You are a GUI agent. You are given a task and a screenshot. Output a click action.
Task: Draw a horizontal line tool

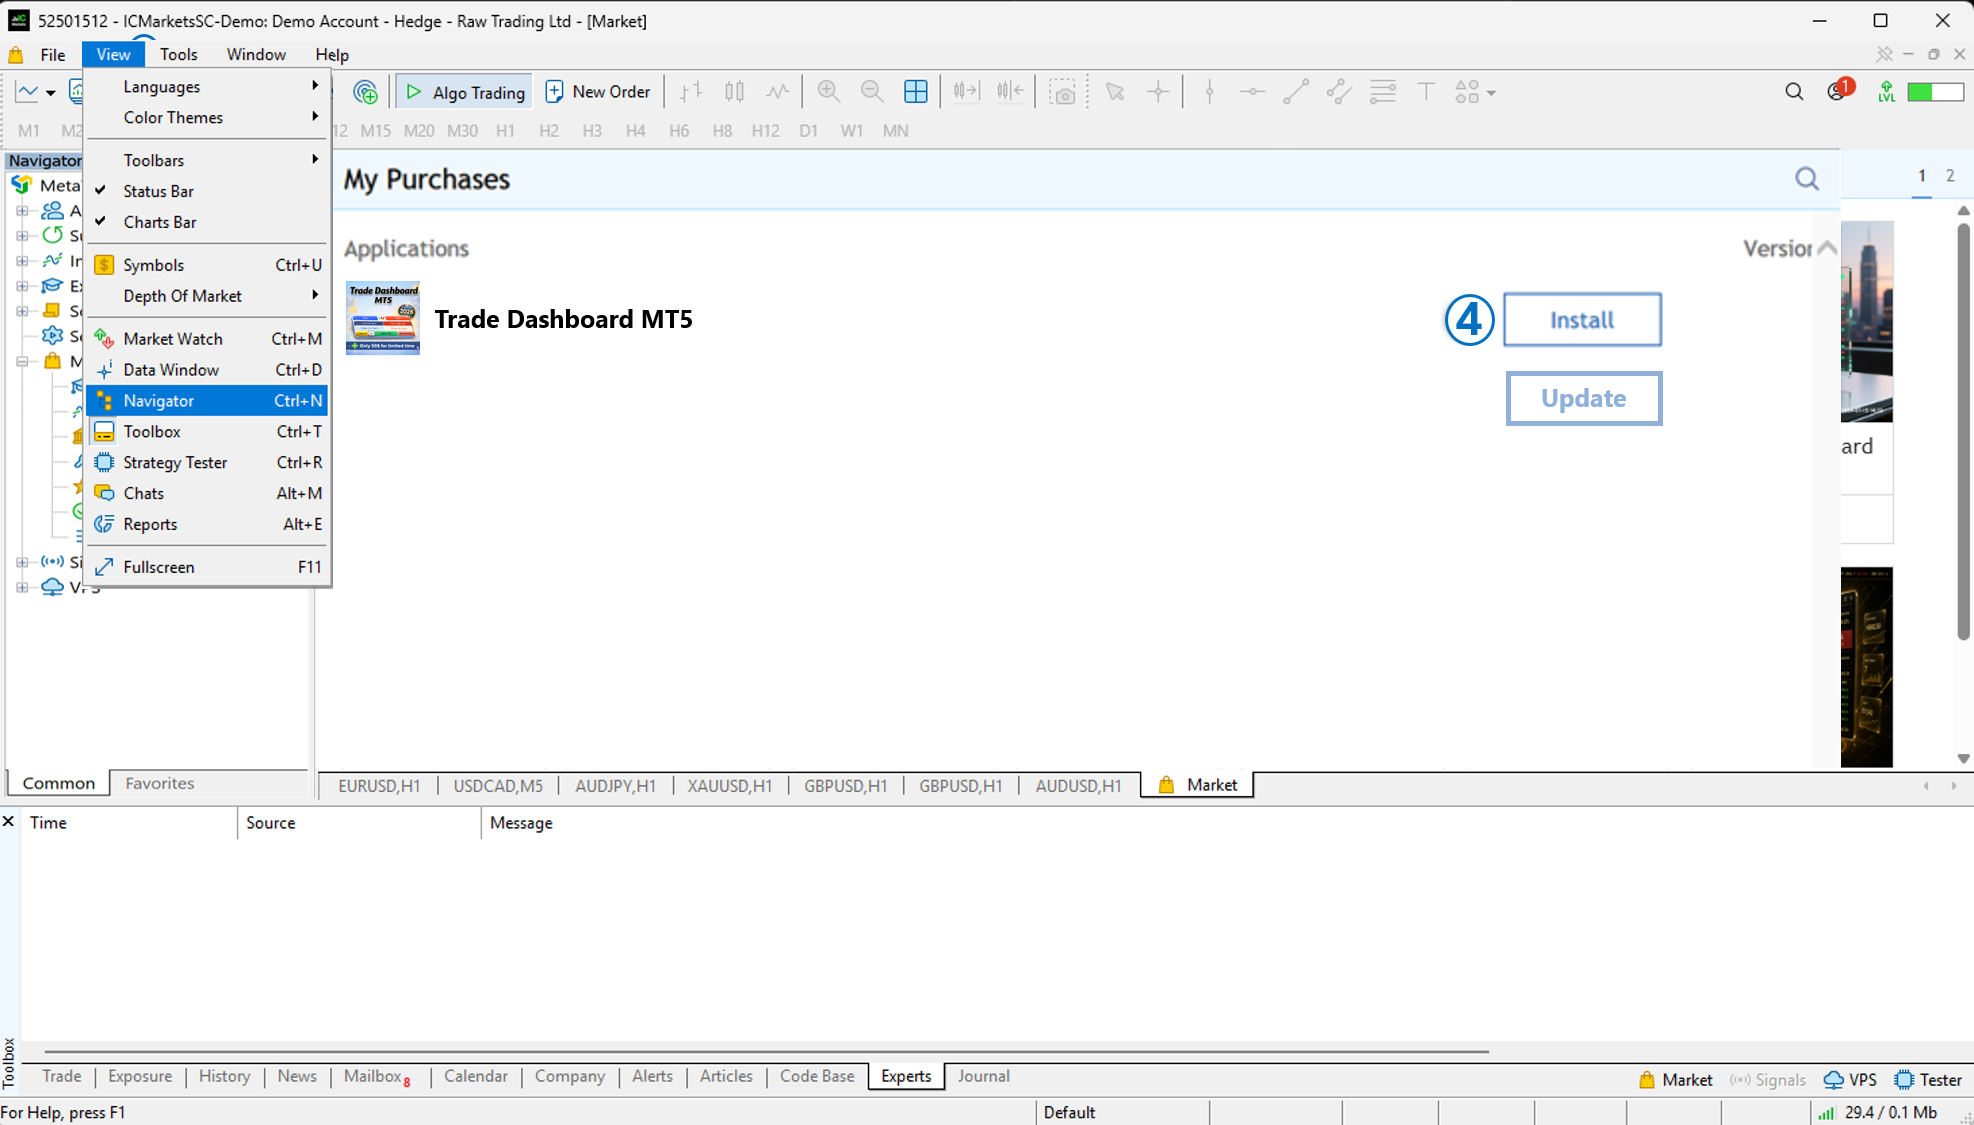[x=1252, y=92]
